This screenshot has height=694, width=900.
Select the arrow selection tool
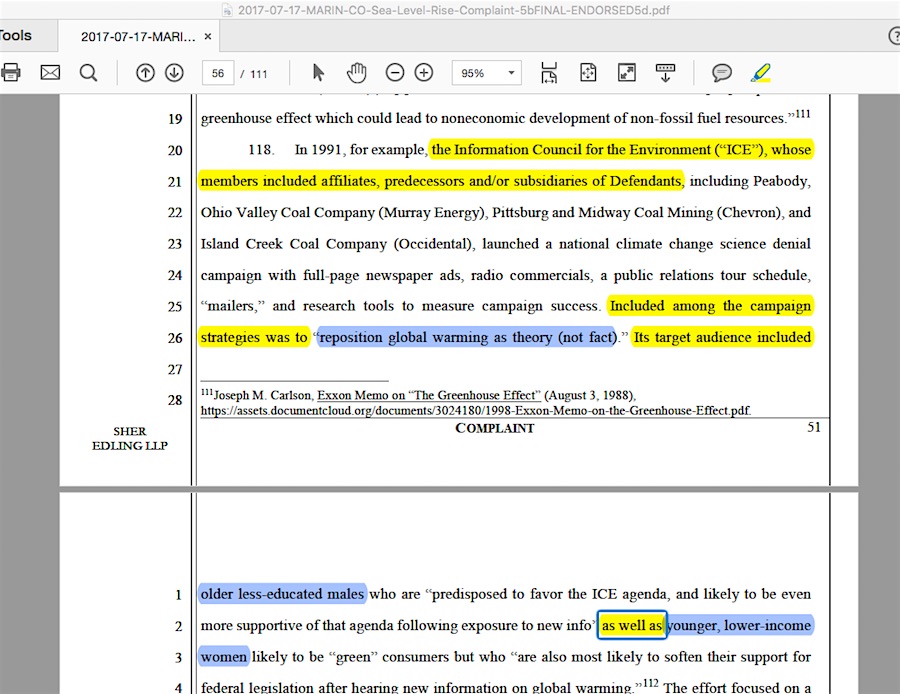tap(319, 73)
